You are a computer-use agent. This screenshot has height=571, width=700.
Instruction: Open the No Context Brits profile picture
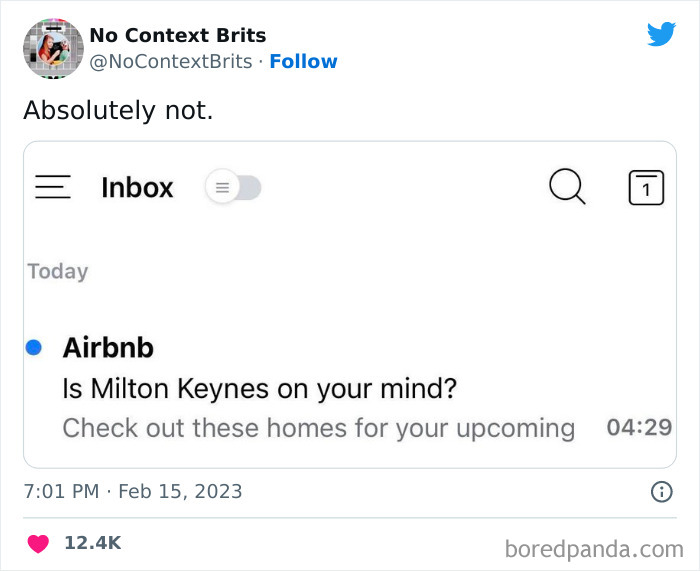(x=53, y=47)
